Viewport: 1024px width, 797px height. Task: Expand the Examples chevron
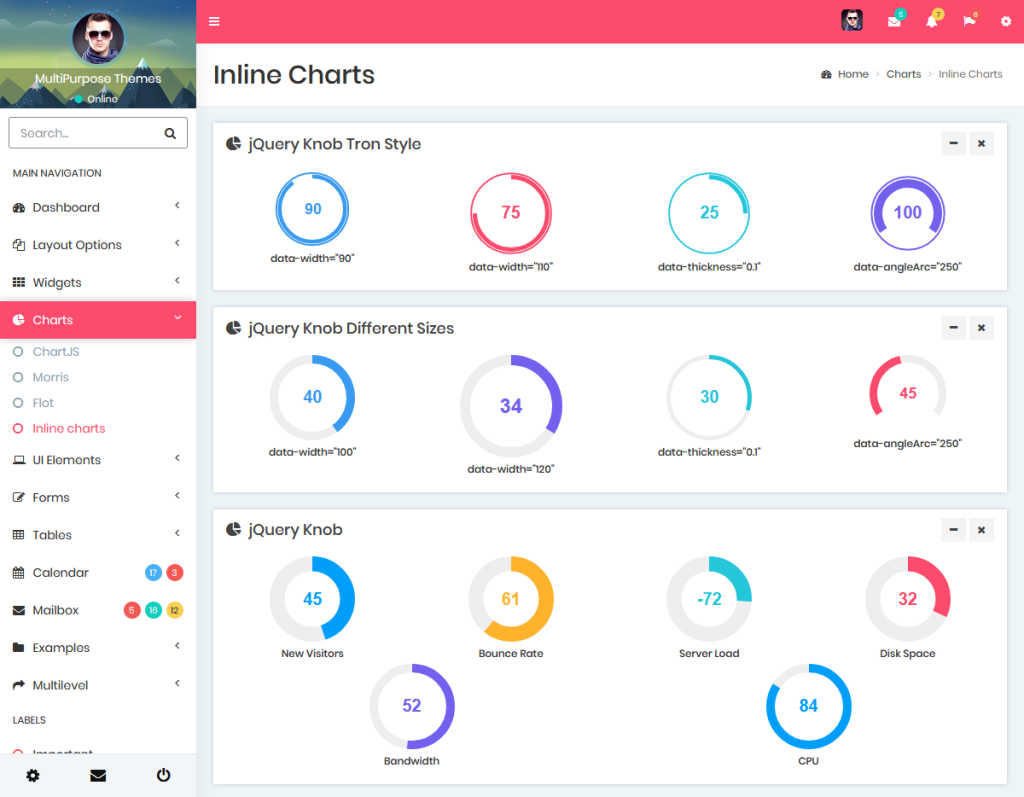[177, 646]
